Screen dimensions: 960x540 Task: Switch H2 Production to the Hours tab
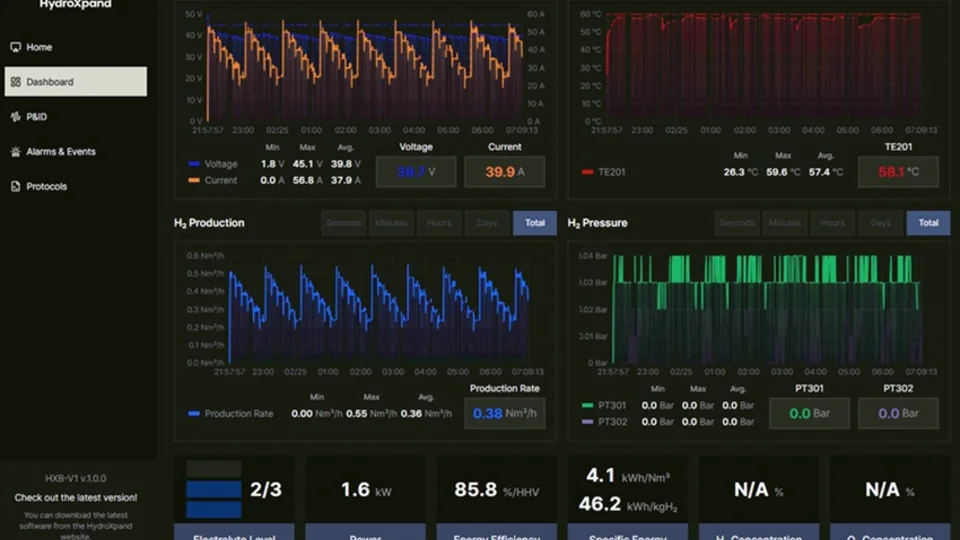[x=439, y=223]
